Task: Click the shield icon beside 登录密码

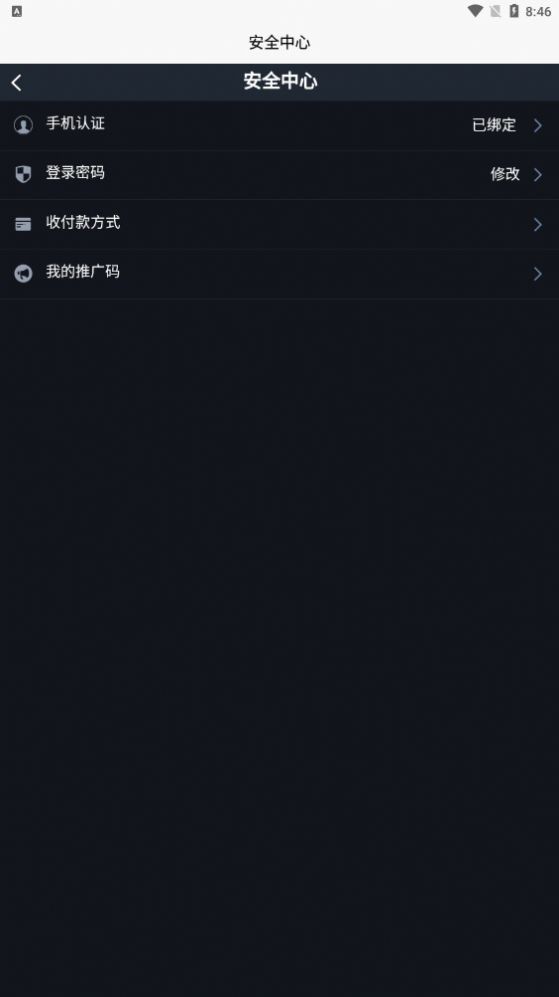Action: [x=23, y=174]
